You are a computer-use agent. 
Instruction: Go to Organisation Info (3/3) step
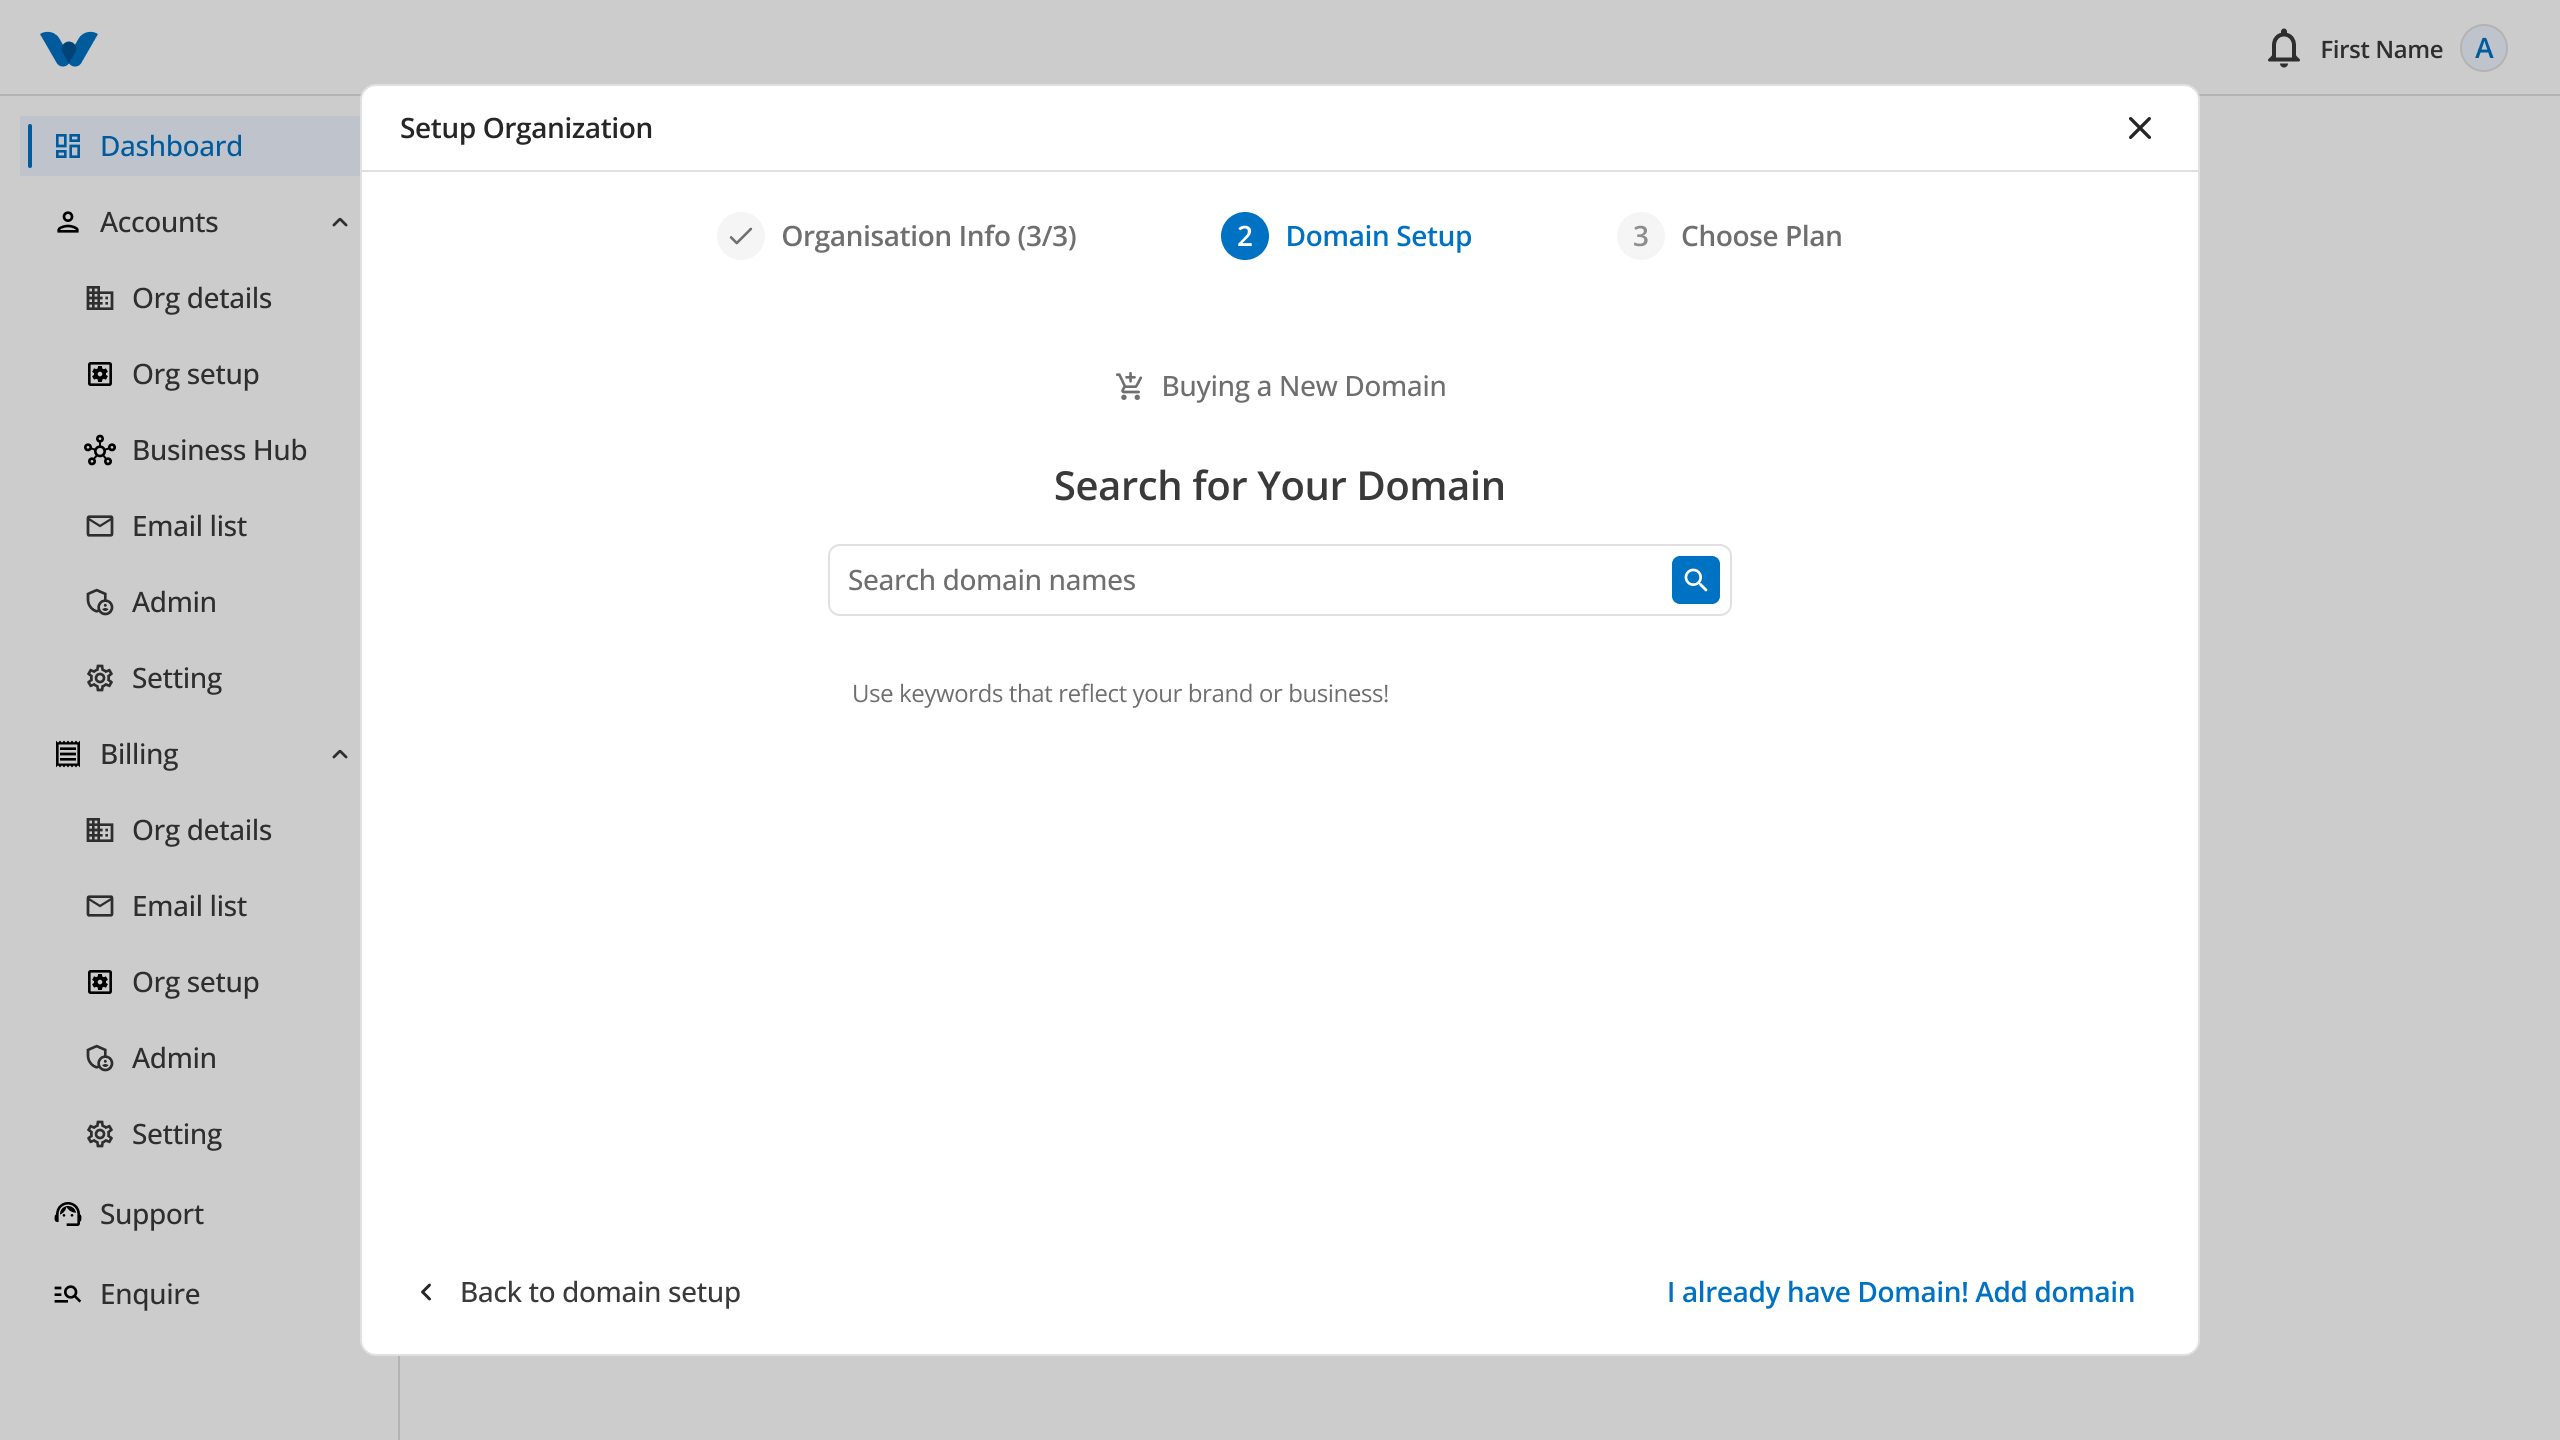coord(897,236)
